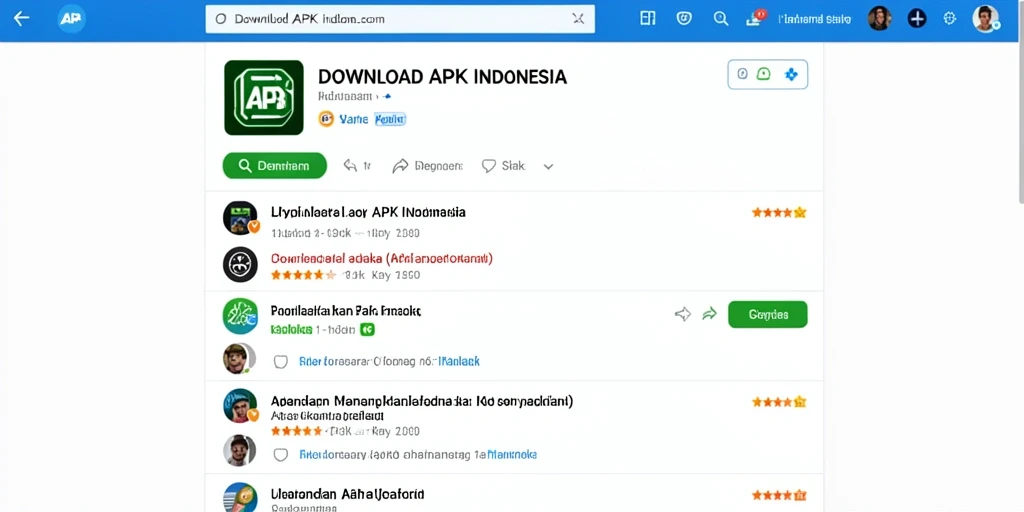The height and width of the screenshot is (512, 1024).
Task: Open the dark-haired profile avatar in header
Action: click(x=879, y=18)
